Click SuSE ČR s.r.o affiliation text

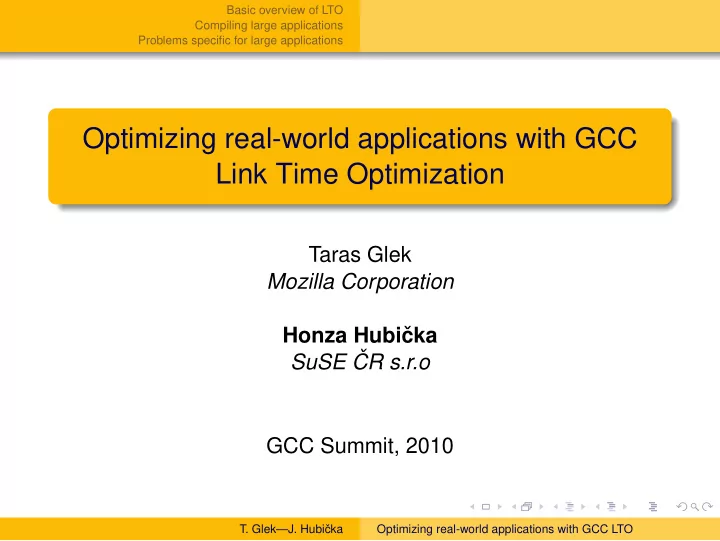click(361, 362)
